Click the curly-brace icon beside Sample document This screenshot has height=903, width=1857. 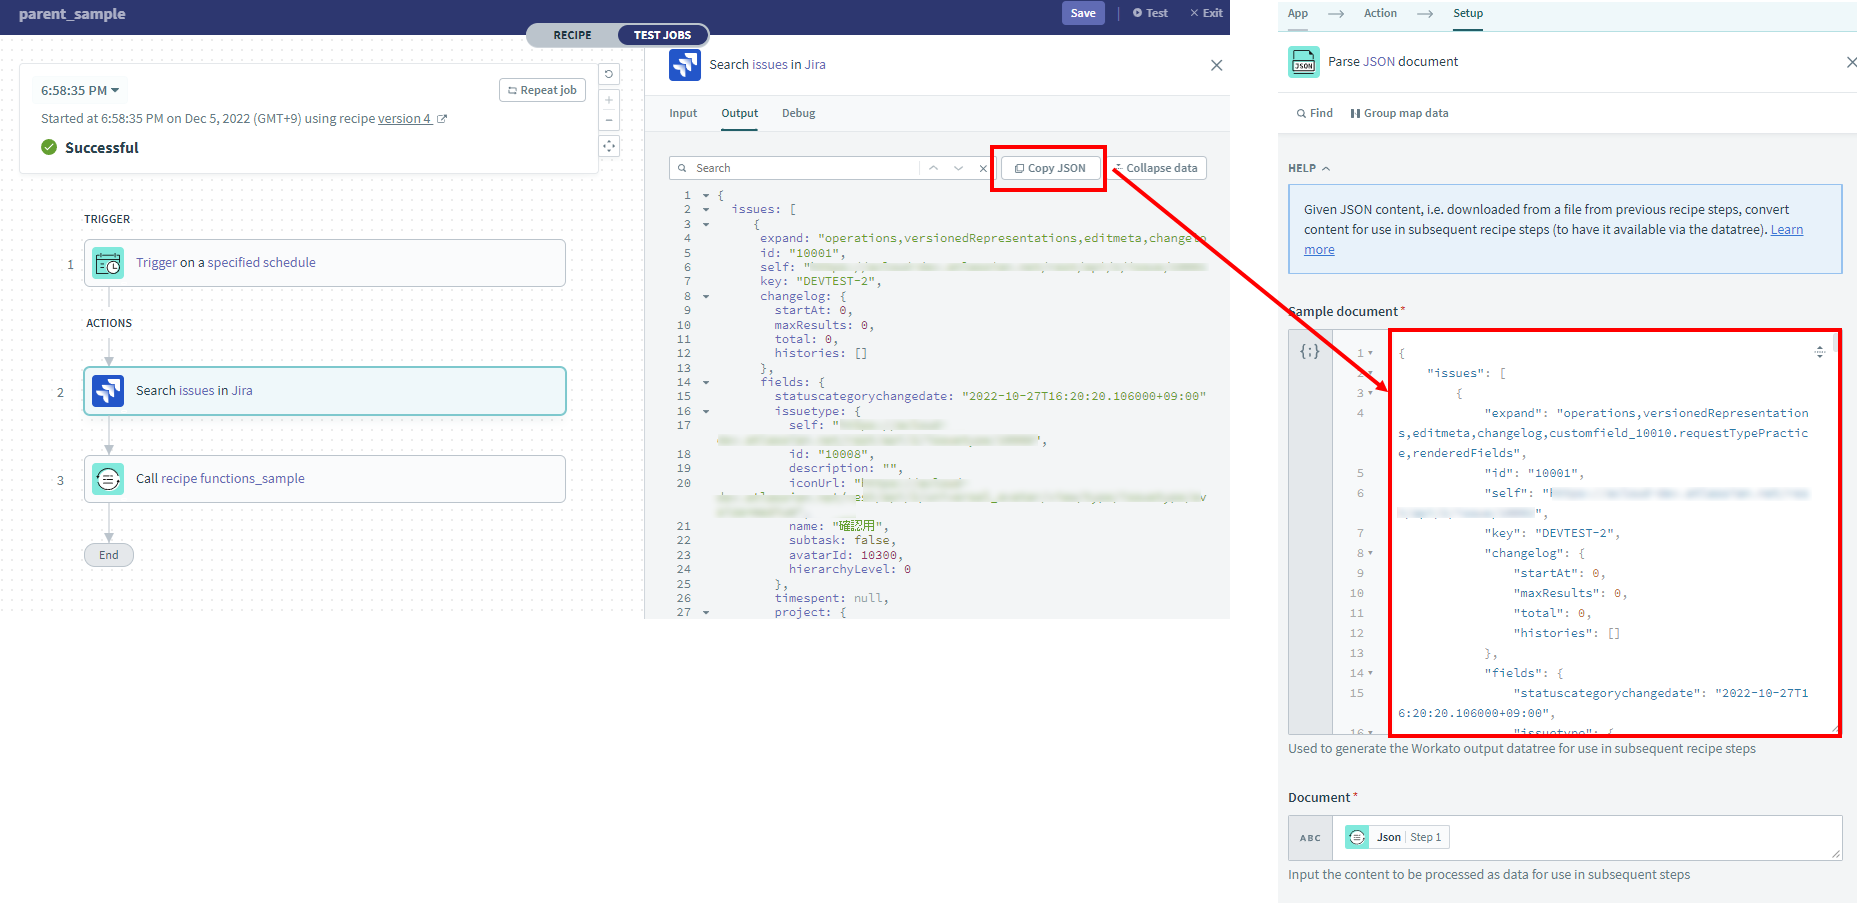(x=1310, y=351)
